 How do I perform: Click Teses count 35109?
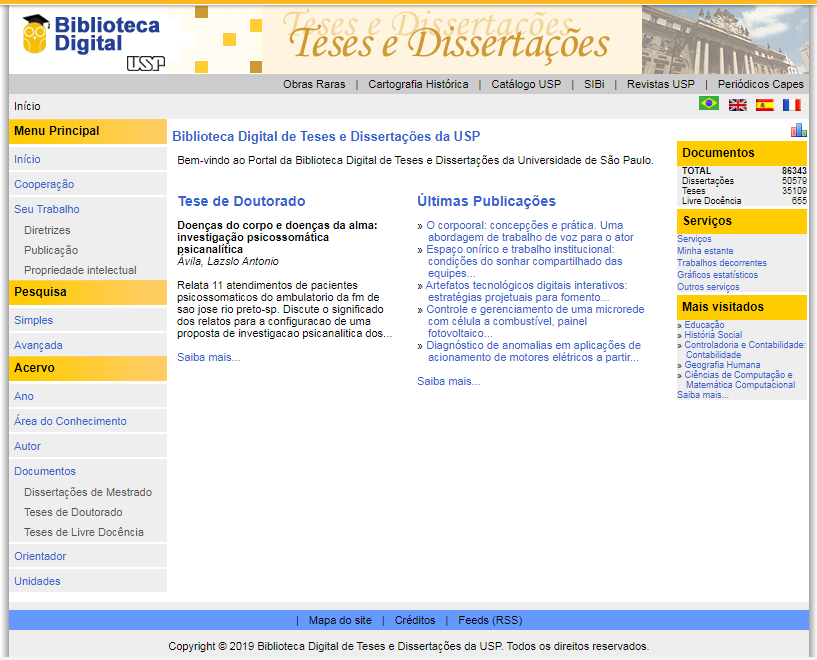coord(794,191)
